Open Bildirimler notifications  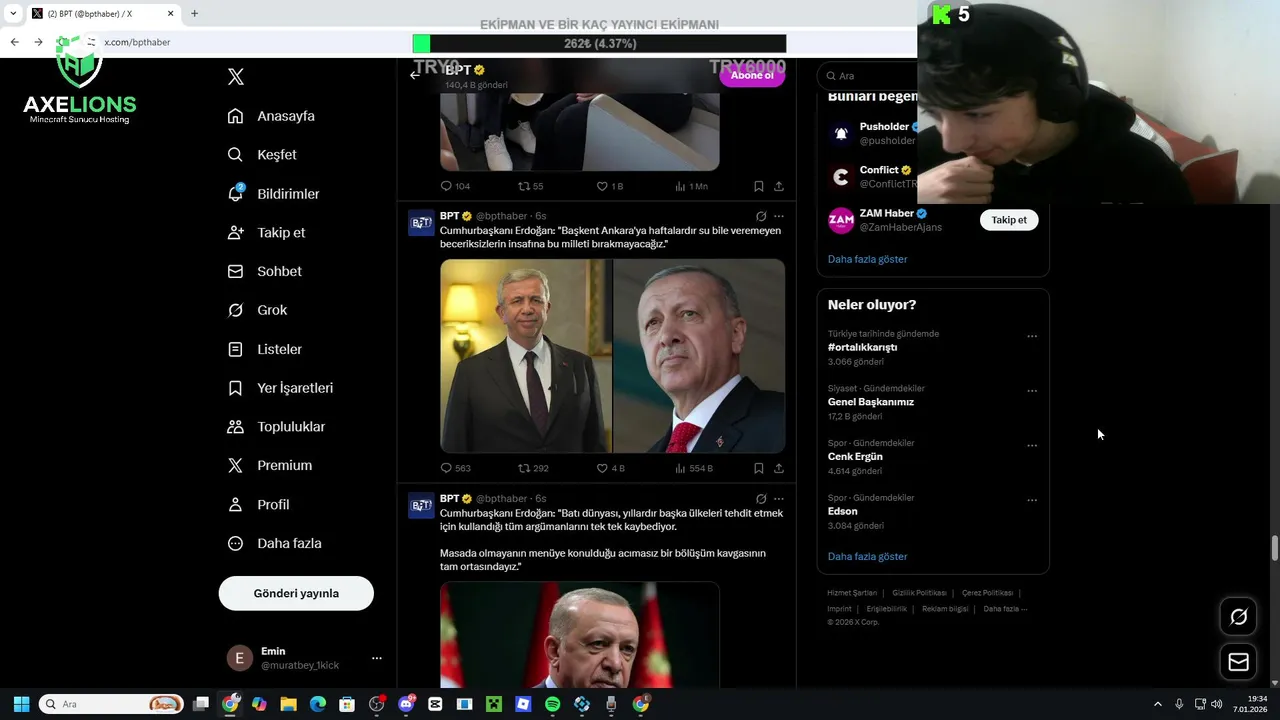(x=273, y=194)
